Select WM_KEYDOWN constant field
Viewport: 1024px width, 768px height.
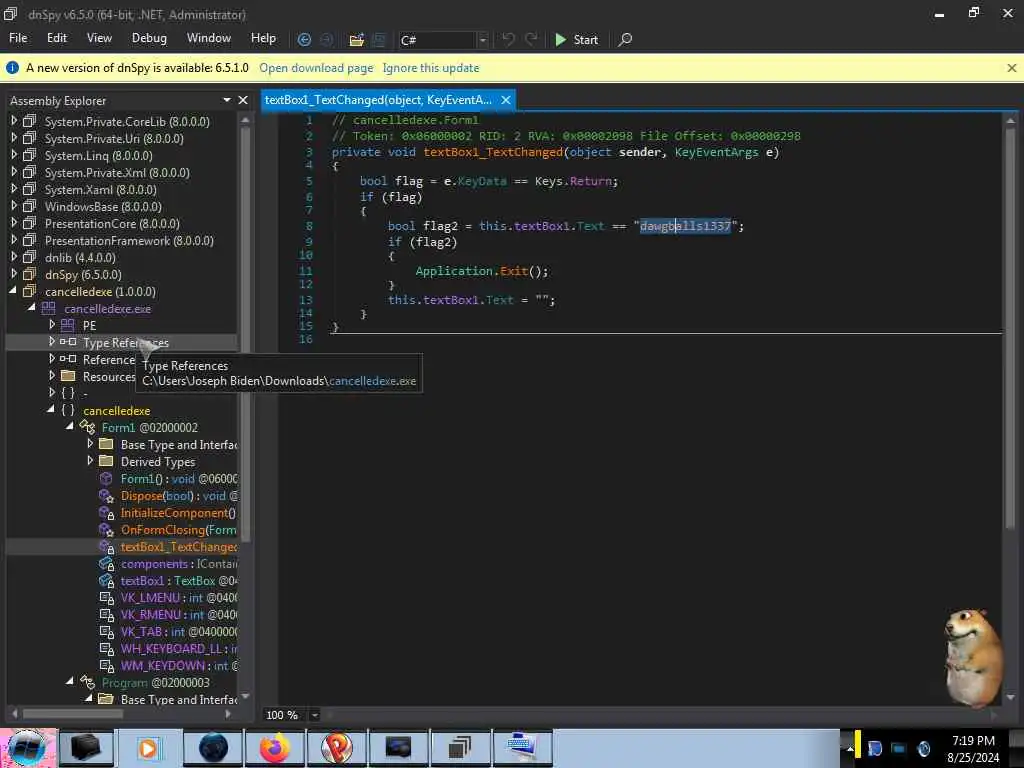pos(178,666)
